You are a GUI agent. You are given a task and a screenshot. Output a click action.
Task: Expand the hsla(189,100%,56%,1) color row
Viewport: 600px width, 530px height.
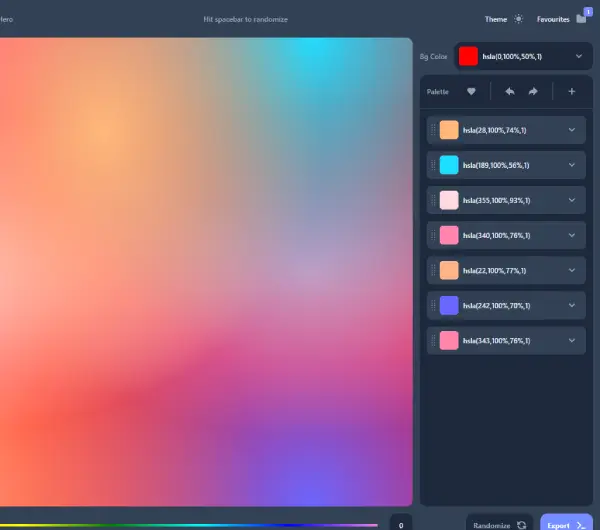pyautogui.click(x=572, y=165)
